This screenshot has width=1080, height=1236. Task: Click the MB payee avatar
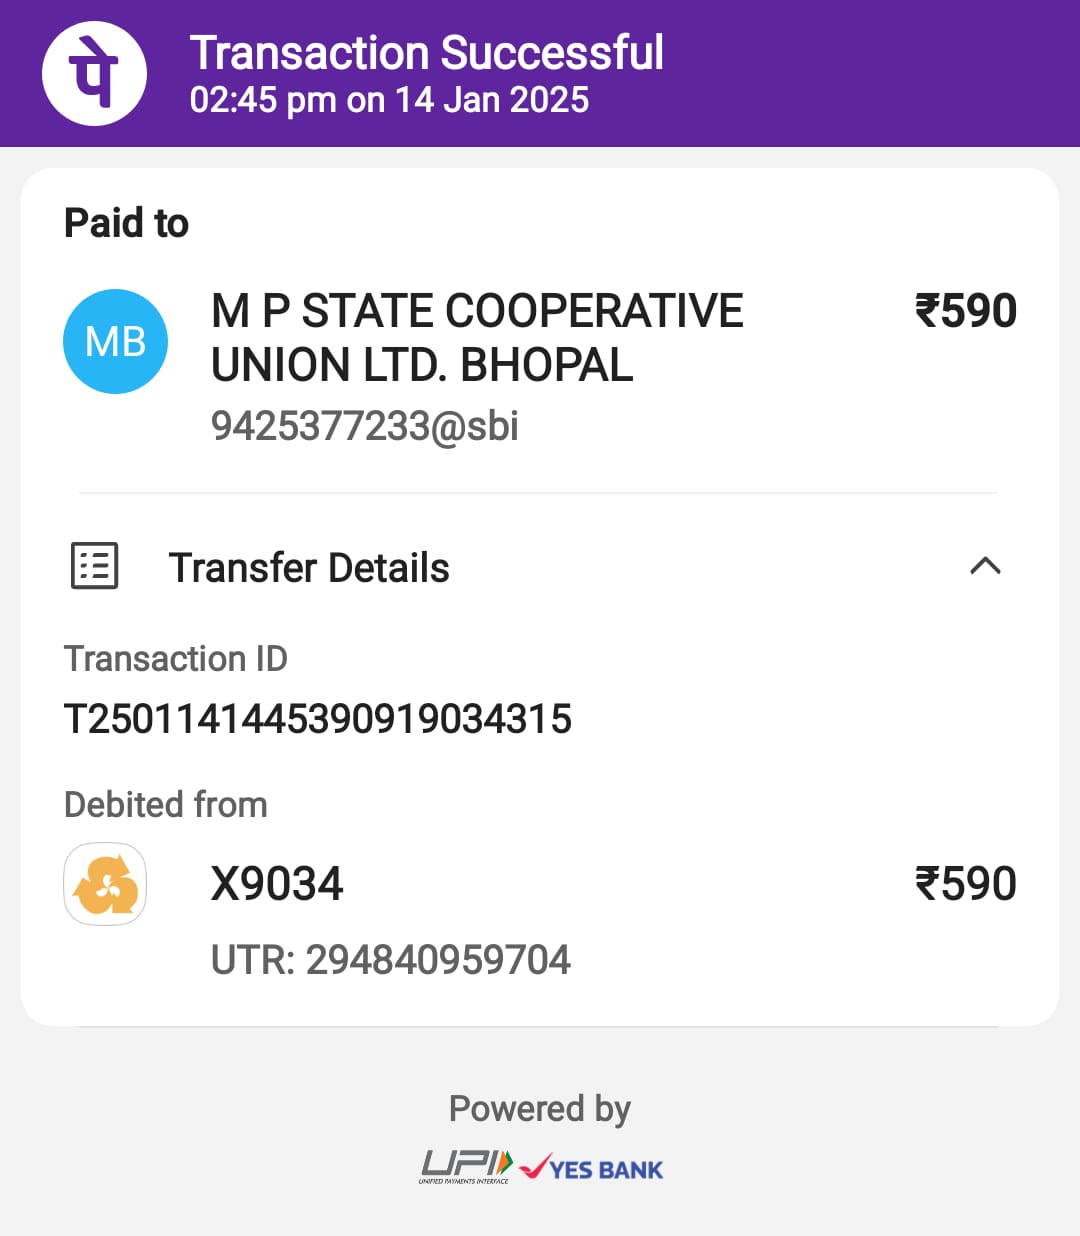[x=115, y=341]
